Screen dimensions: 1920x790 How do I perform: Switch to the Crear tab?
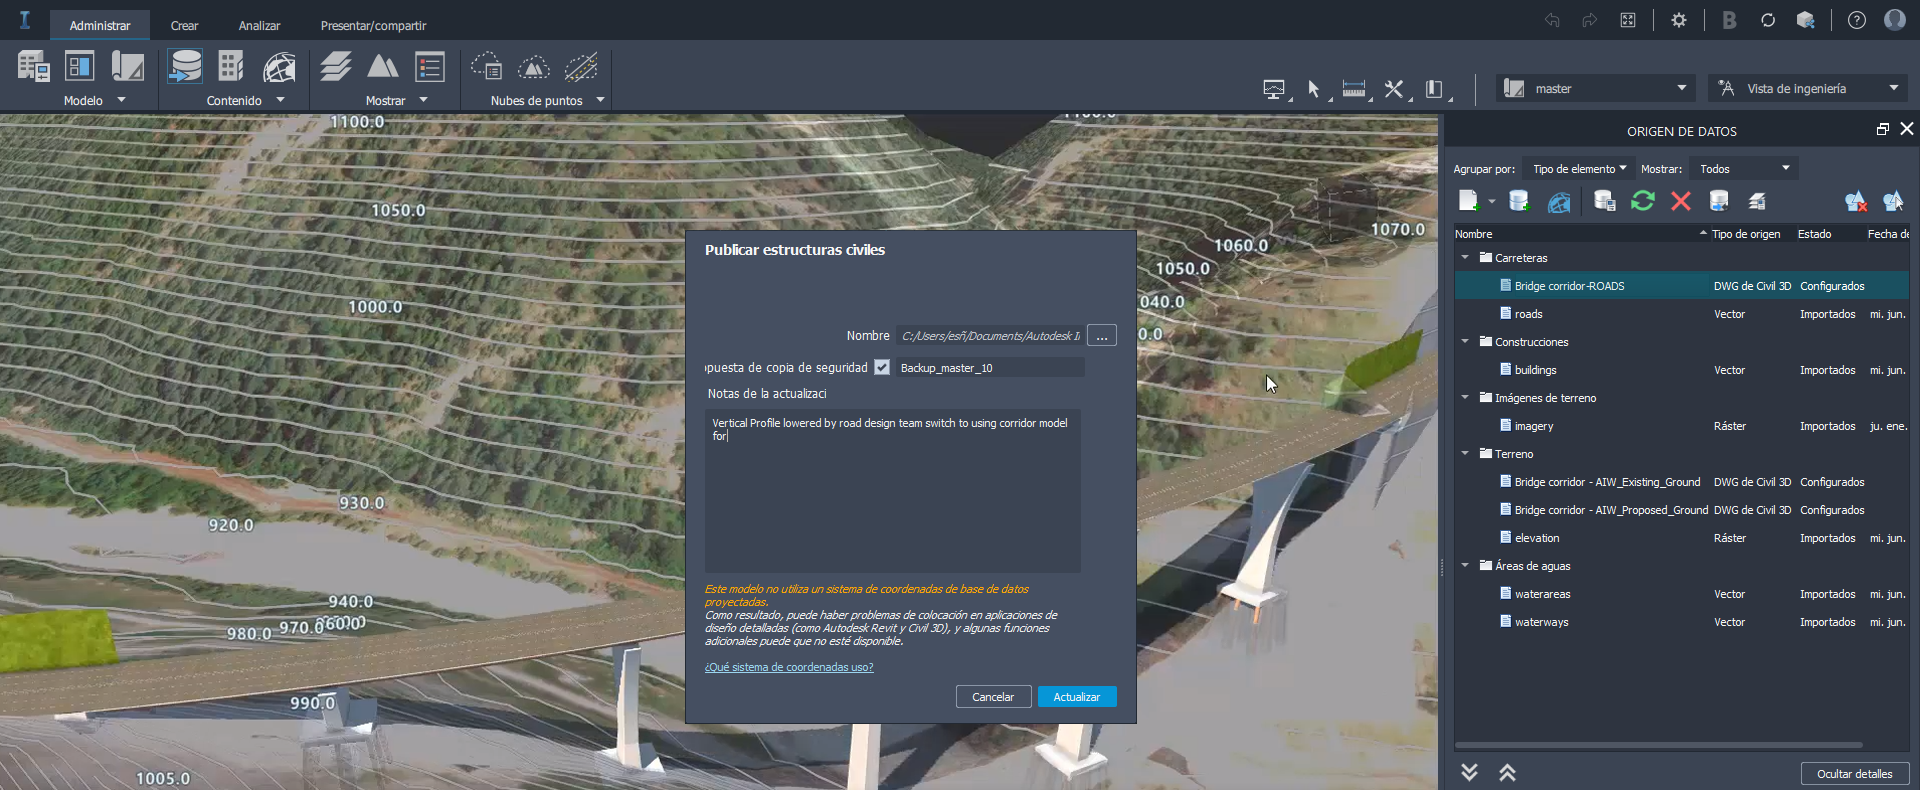pos(184,25)
